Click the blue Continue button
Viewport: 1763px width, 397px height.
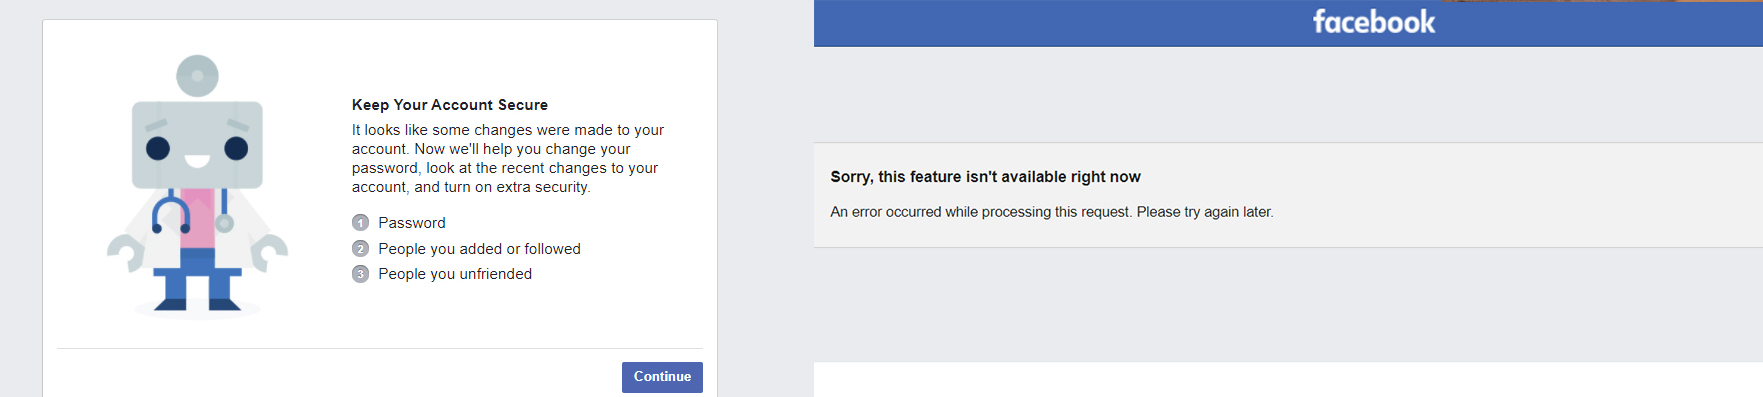(x=662, y=377)
